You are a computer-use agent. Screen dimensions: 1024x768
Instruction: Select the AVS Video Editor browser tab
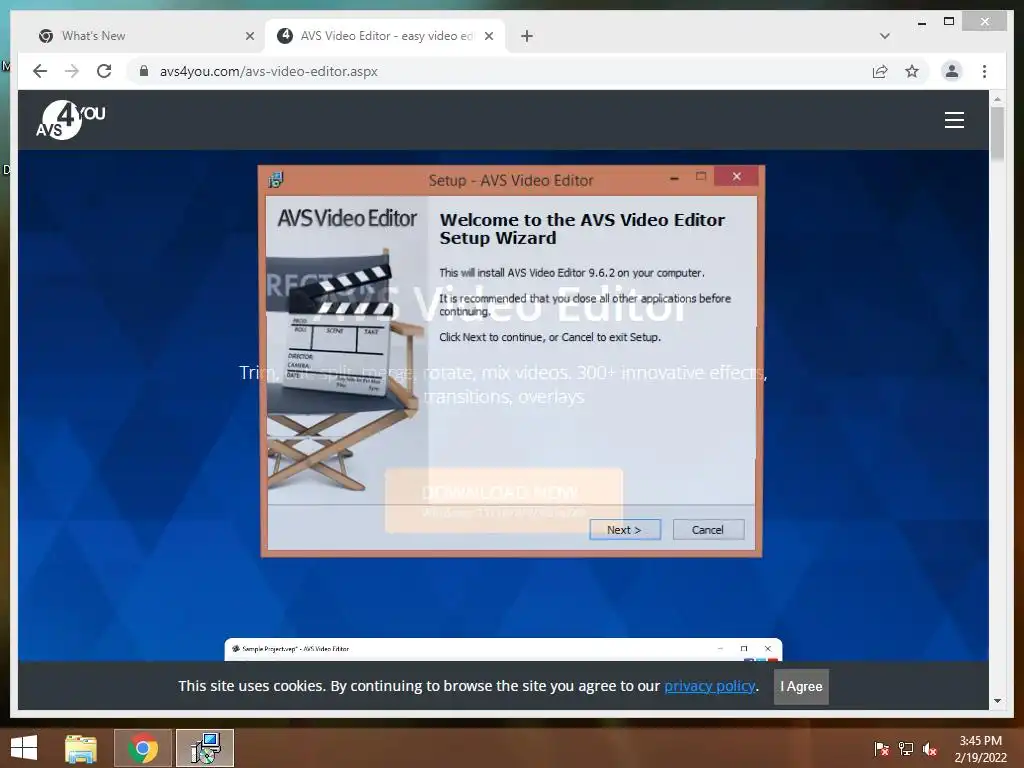click(387, 36)
